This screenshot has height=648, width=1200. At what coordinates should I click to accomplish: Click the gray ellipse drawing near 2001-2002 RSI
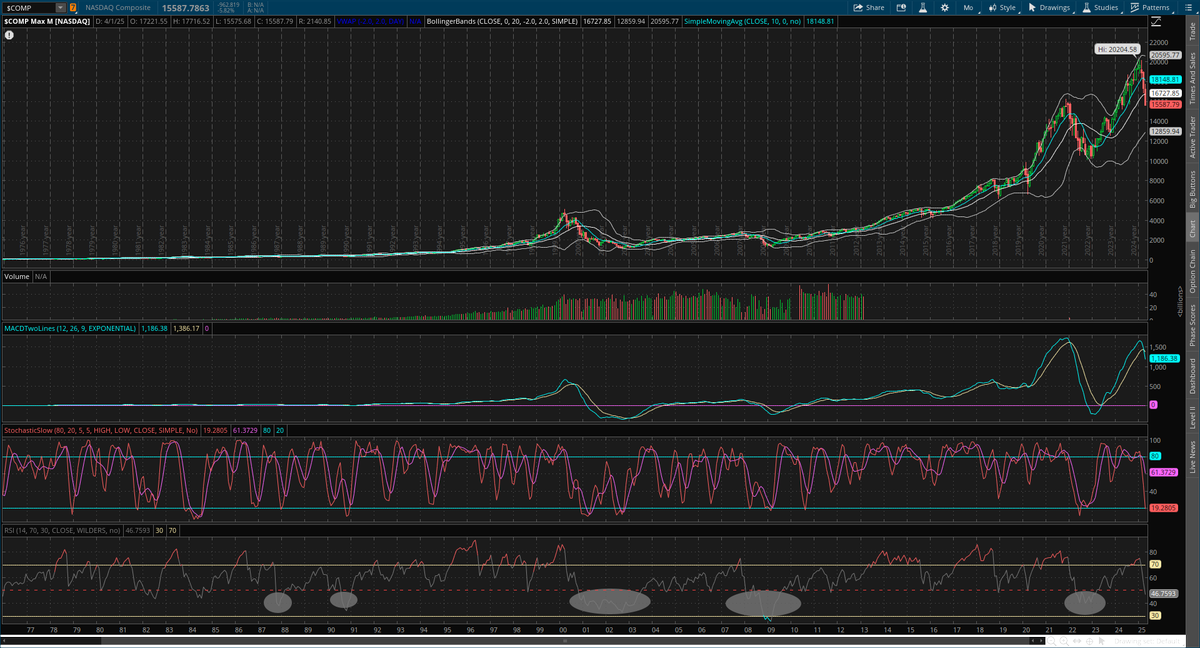tap(610, 600)
